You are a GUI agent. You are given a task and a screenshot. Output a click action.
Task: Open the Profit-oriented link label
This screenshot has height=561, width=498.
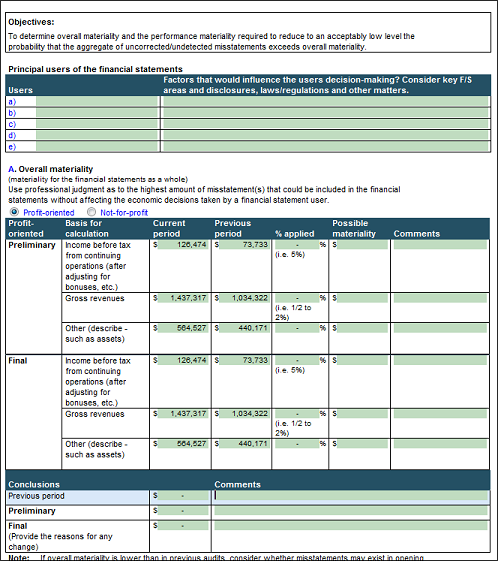(x=49, y=213)
